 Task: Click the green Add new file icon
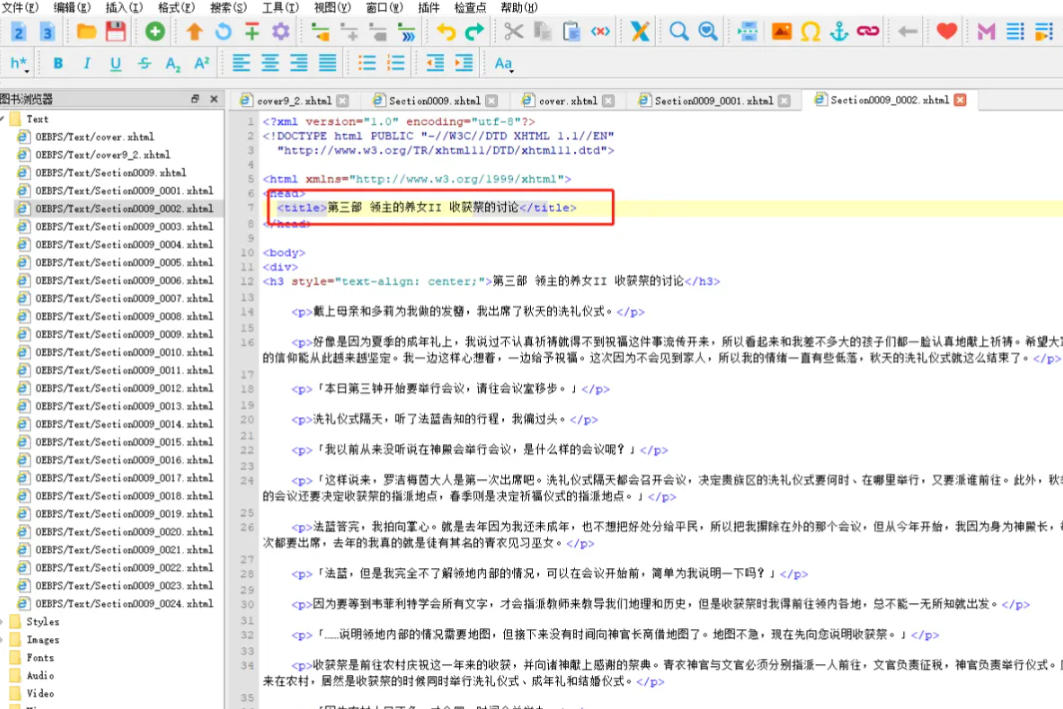tap(155, 31)
